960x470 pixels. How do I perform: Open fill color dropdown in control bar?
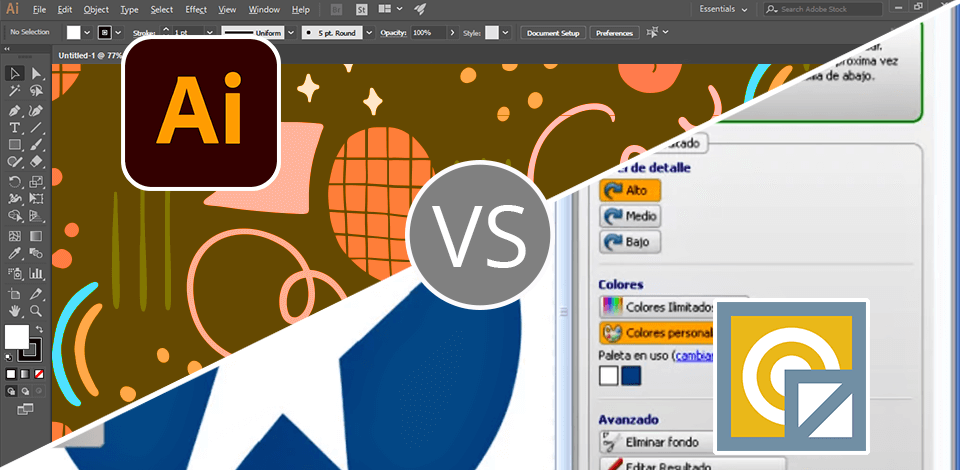87,32
